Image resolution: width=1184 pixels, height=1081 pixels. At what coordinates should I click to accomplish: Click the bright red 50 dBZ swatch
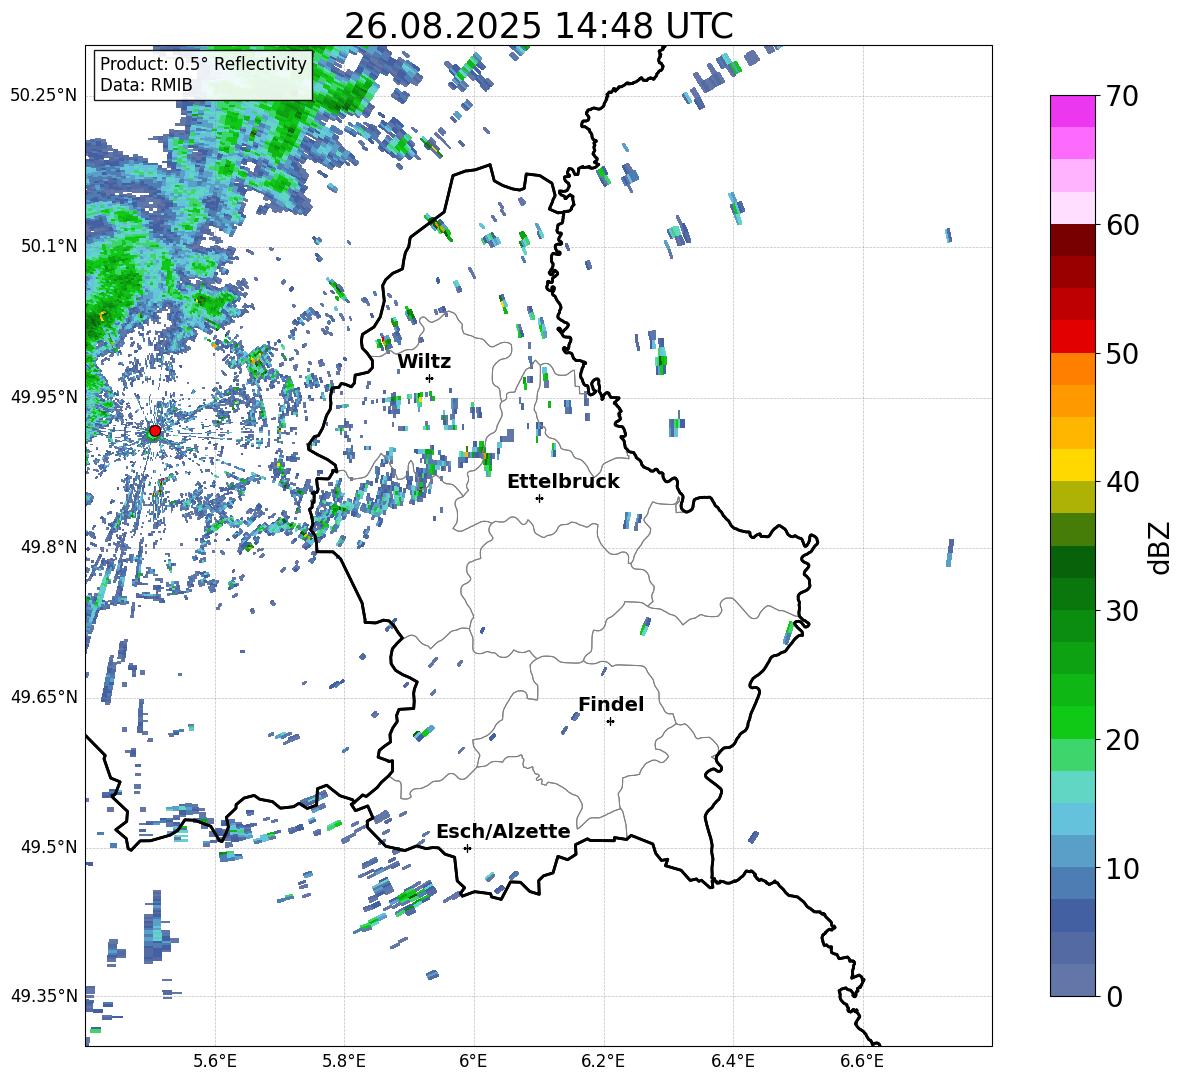1072,337
